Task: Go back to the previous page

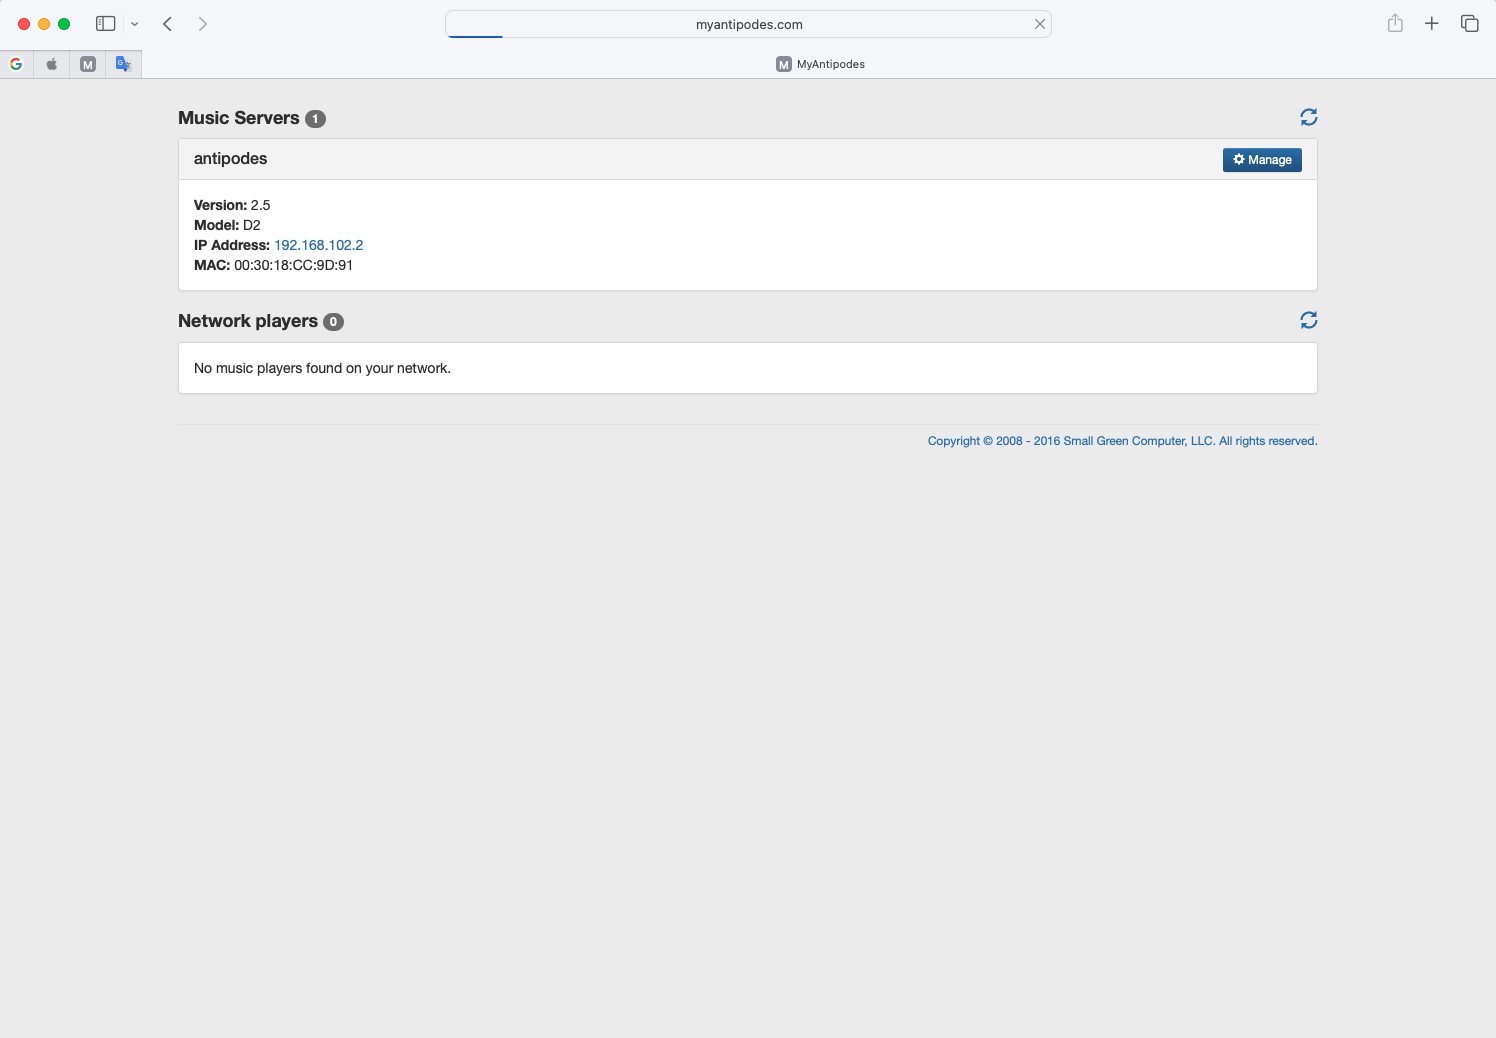Action: tap(167, 24)
